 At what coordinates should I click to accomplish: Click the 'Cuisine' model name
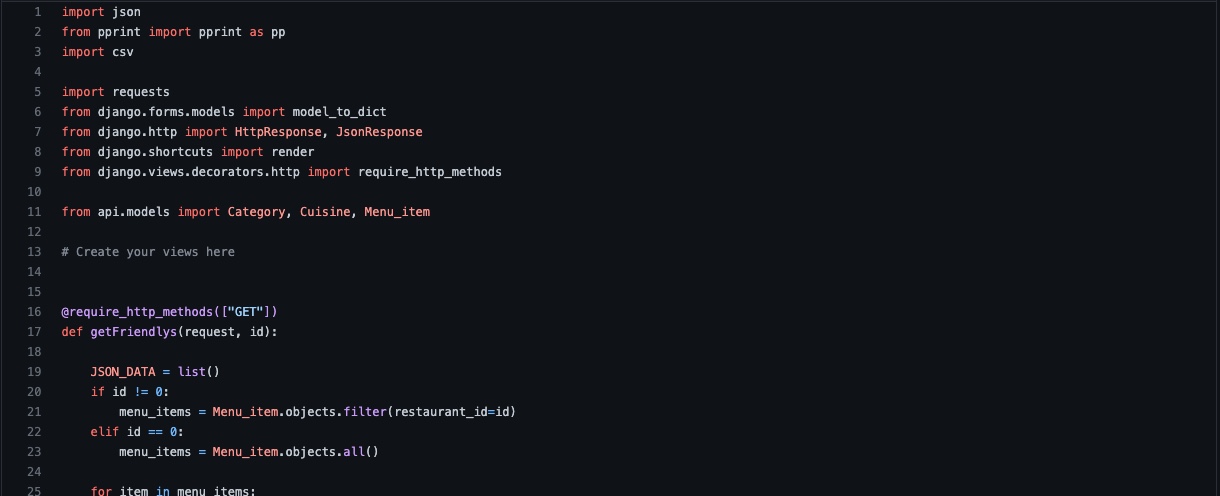(x=325, y=212)
